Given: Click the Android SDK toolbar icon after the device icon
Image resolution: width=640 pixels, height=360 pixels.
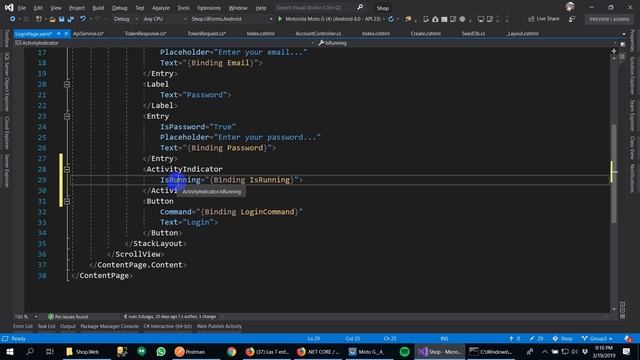Looking at the screenshot, I should [435, 19].
